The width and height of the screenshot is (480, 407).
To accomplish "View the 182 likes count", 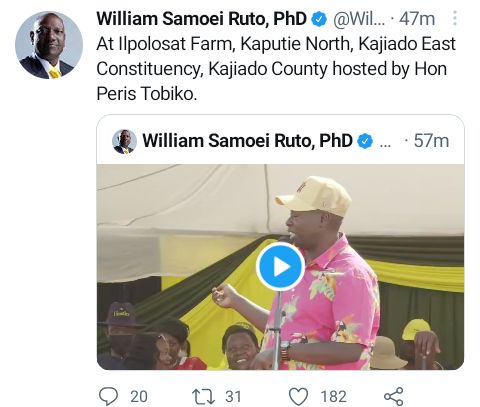I will click(334, 397).
